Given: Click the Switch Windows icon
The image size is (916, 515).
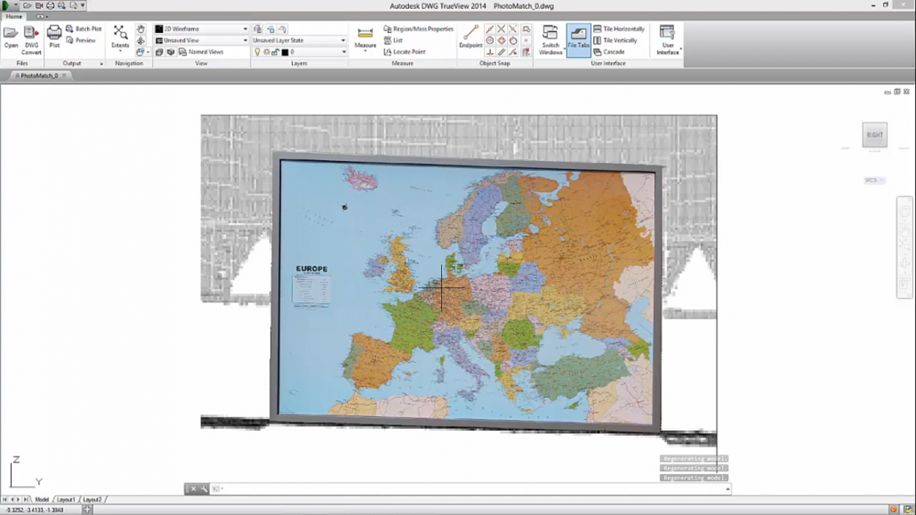Looking at the screenshot, I should [x=551, y=38].
